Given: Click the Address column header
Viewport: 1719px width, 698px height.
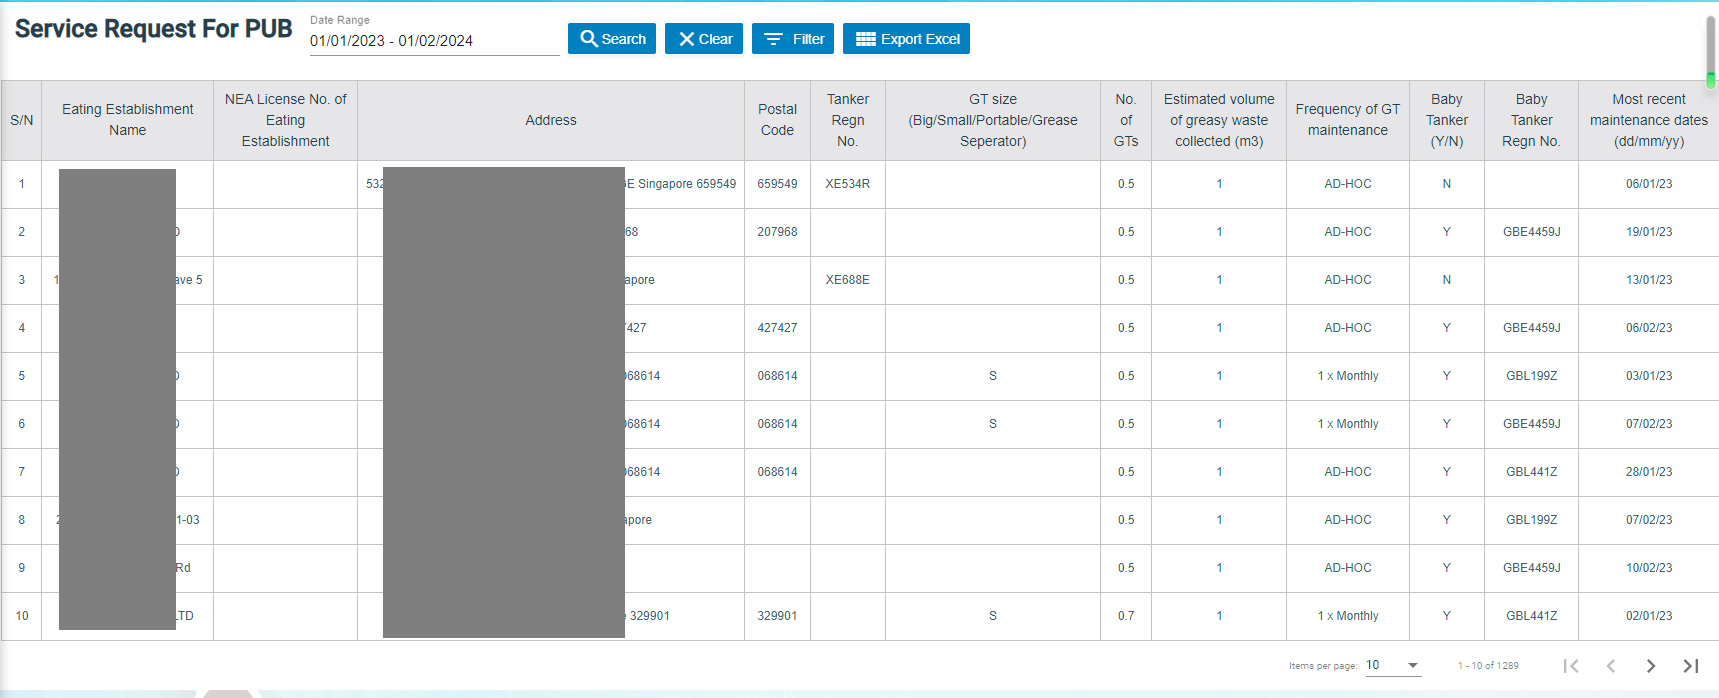Looking at the screenshot, I should point(551,120).
